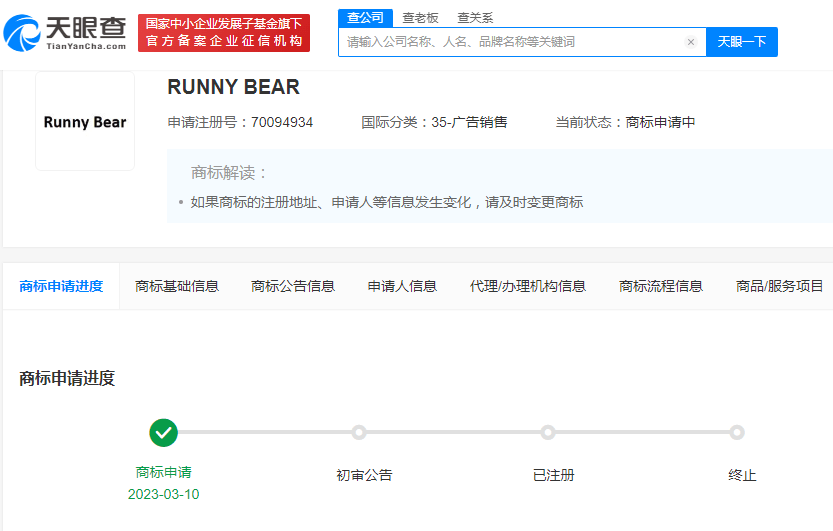Open the 商标基础信息 tab
Image resolution: width=833 pixels, height=531 pixels.
tap(177, 286)
